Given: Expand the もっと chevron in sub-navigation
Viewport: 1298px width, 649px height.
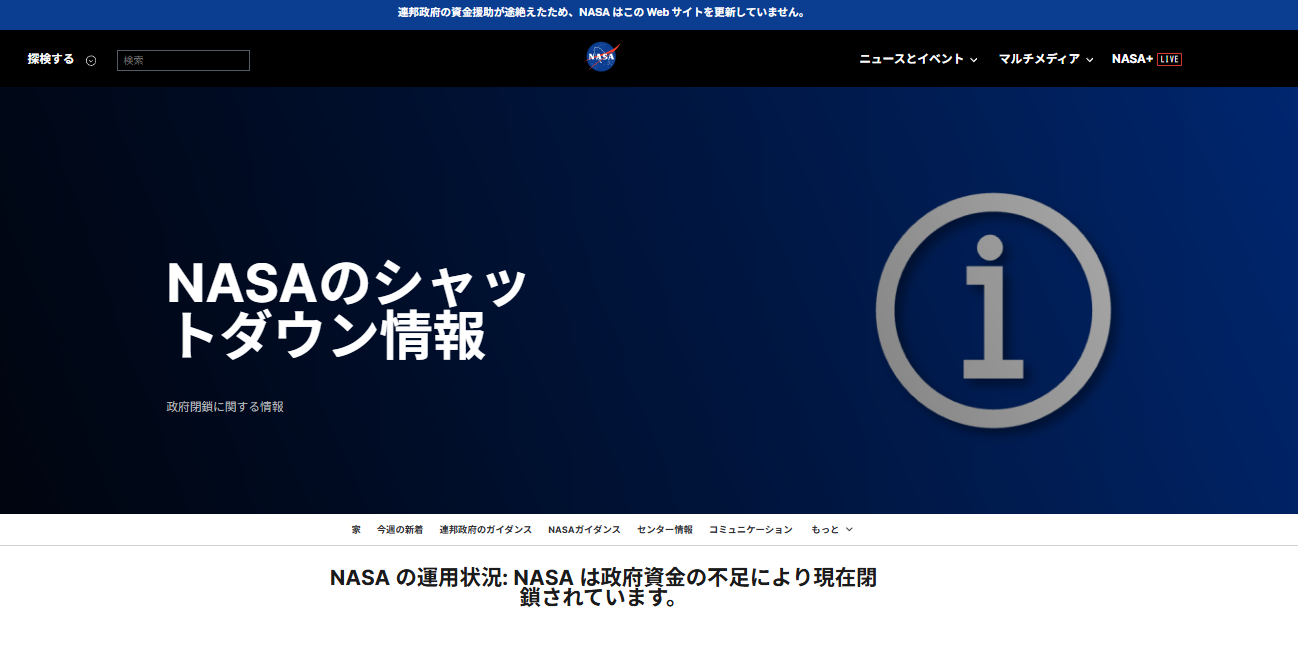Looking at the screenshot, I should [x=849, y=530].
